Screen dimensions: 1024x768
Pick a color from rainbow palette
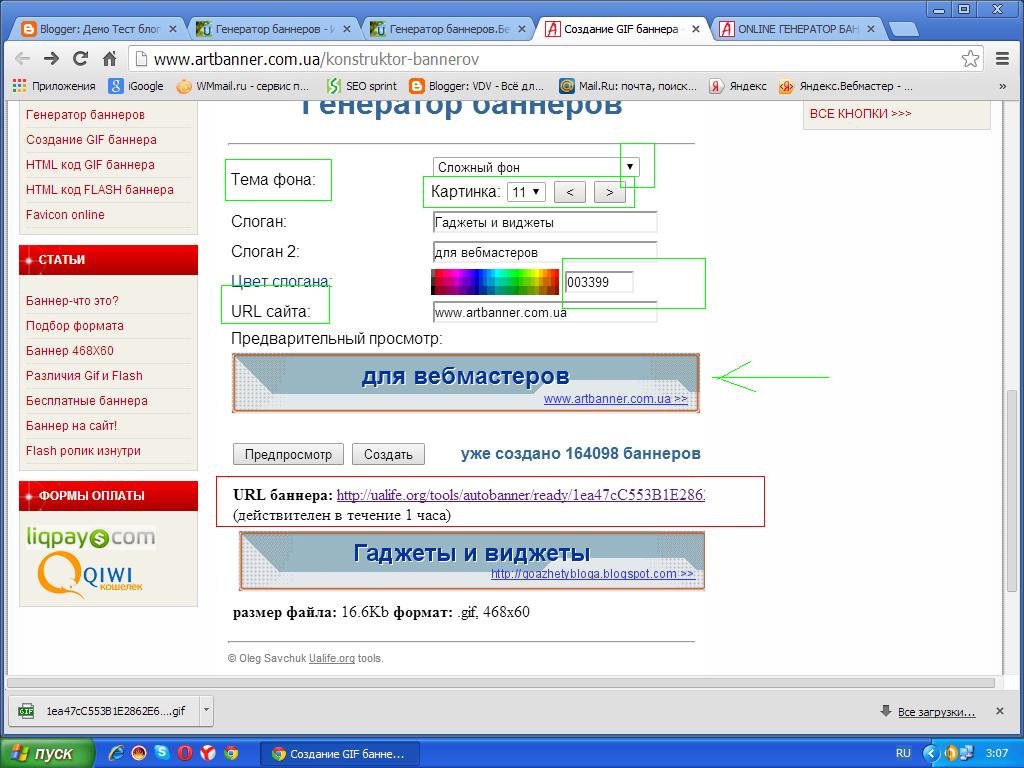tap(495, 282)
